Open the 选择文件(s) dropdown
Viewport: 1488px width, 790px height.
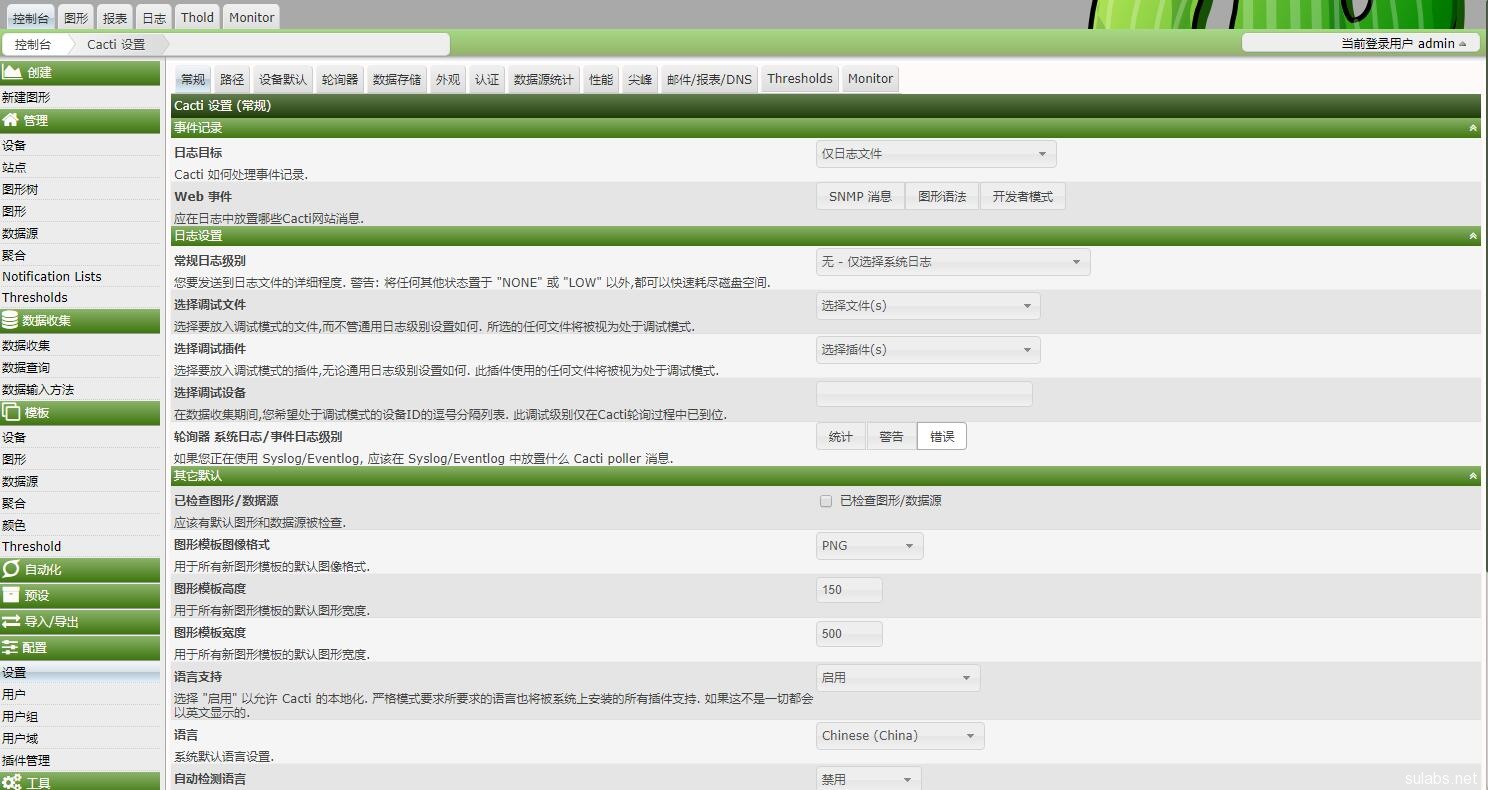(x=928, y=306)
